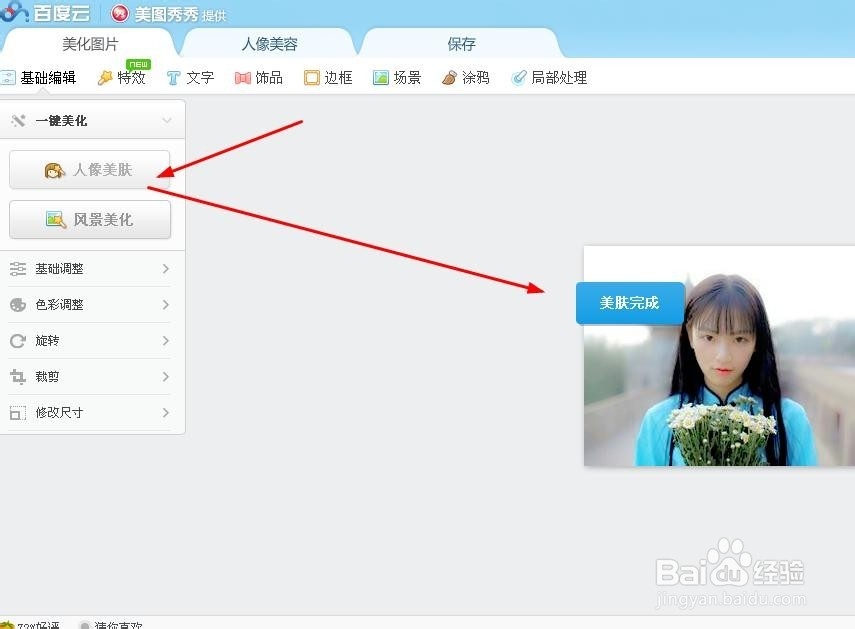Screen dimensions: 855x629
Task: Open the 场景 scene tool
Action: click(397, 78)
